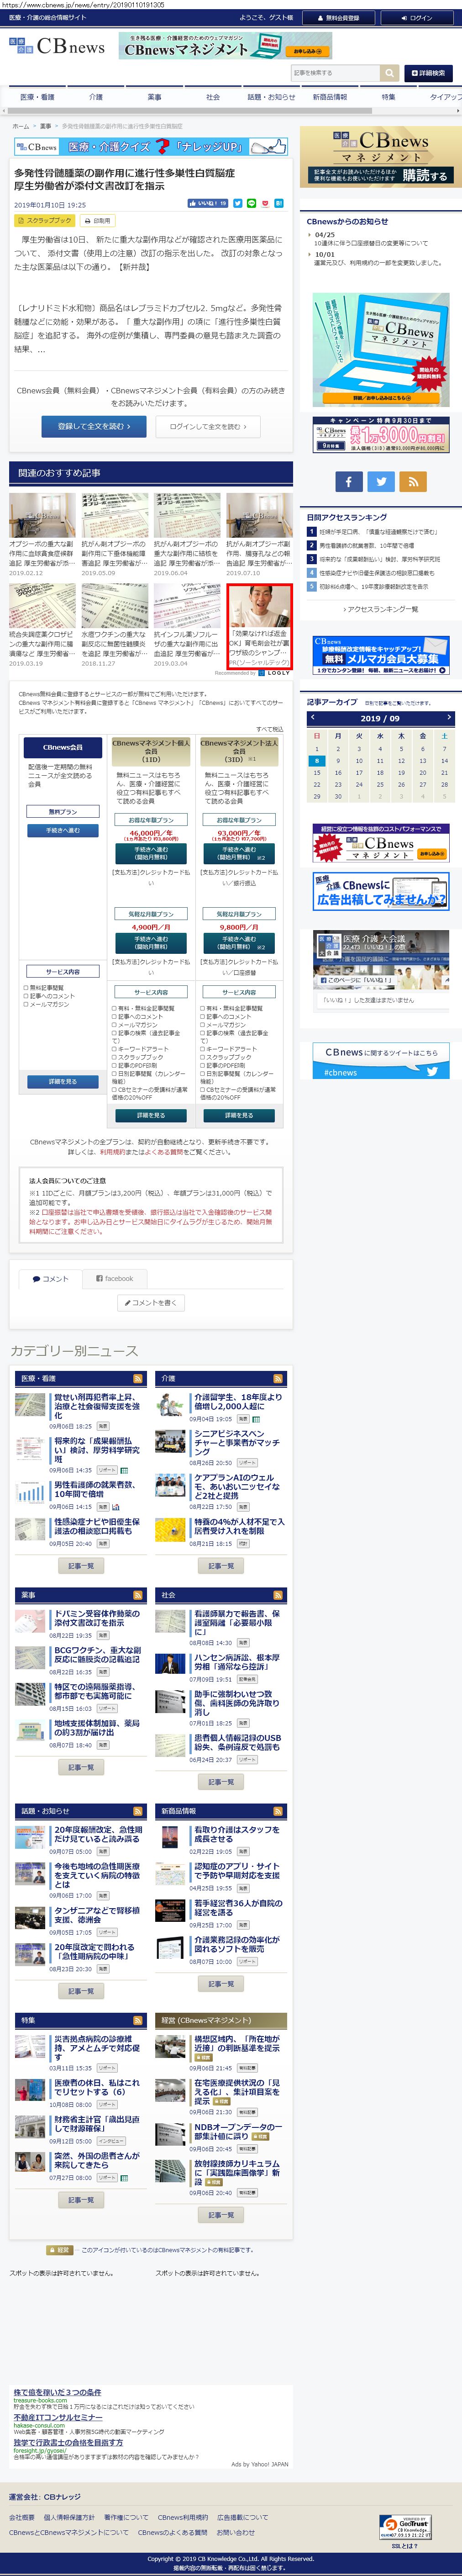Open 会社概要 footer link
The width and height of the screenshot is (462, 2576).
[x=21, y=2517]
